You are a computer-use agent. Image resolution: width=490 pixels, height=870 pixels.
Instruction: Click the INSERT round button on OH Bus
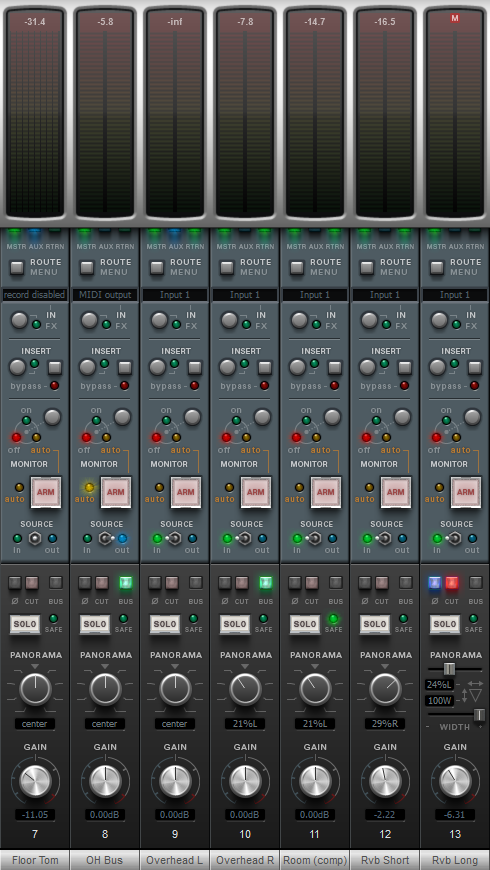click(x=87, y=367)
